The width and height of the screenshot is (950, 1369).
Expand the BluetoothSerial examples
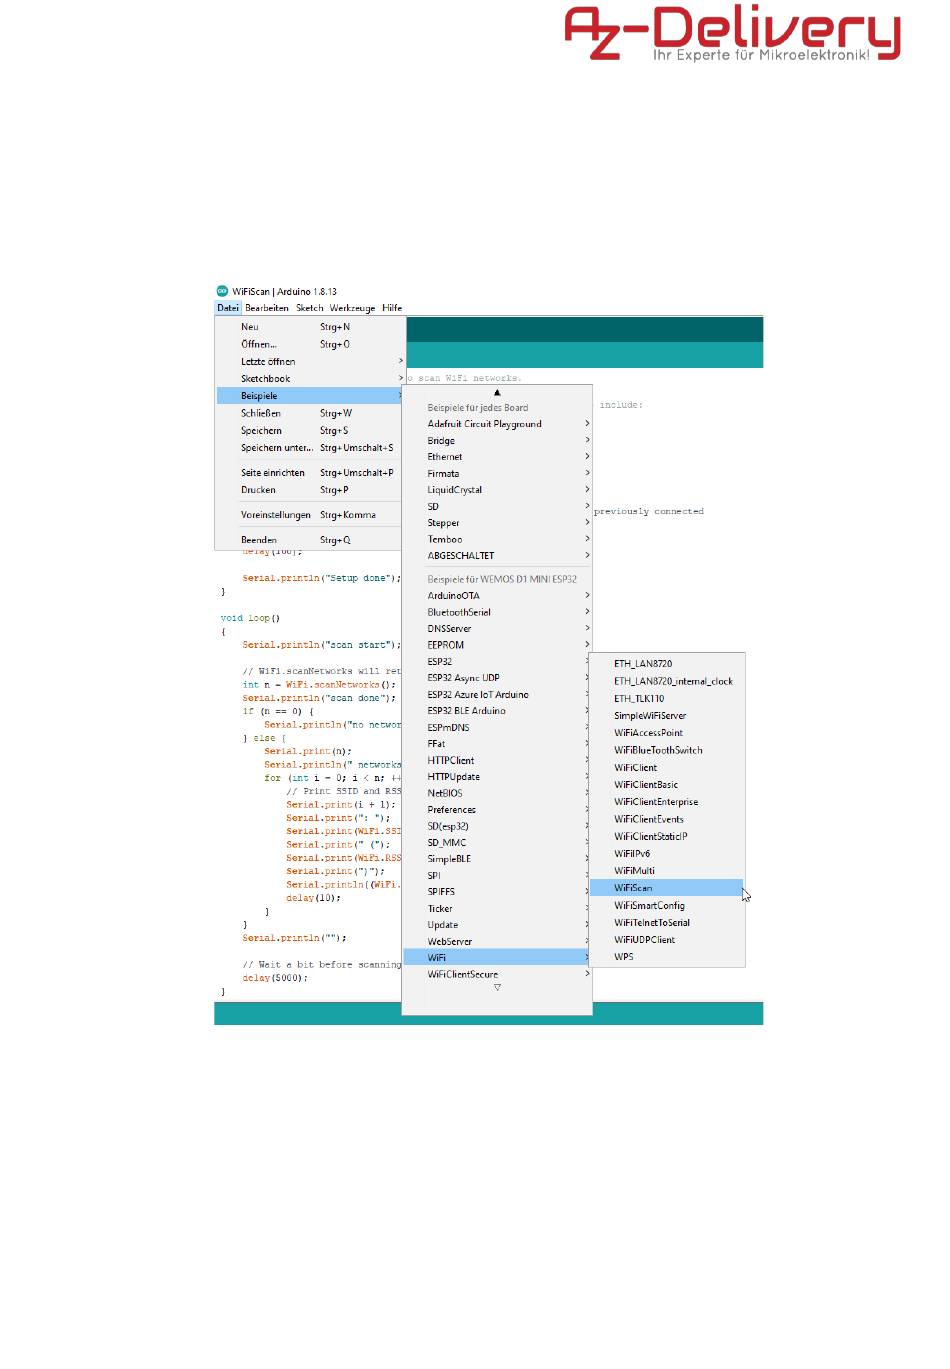[x=497, y=612]
